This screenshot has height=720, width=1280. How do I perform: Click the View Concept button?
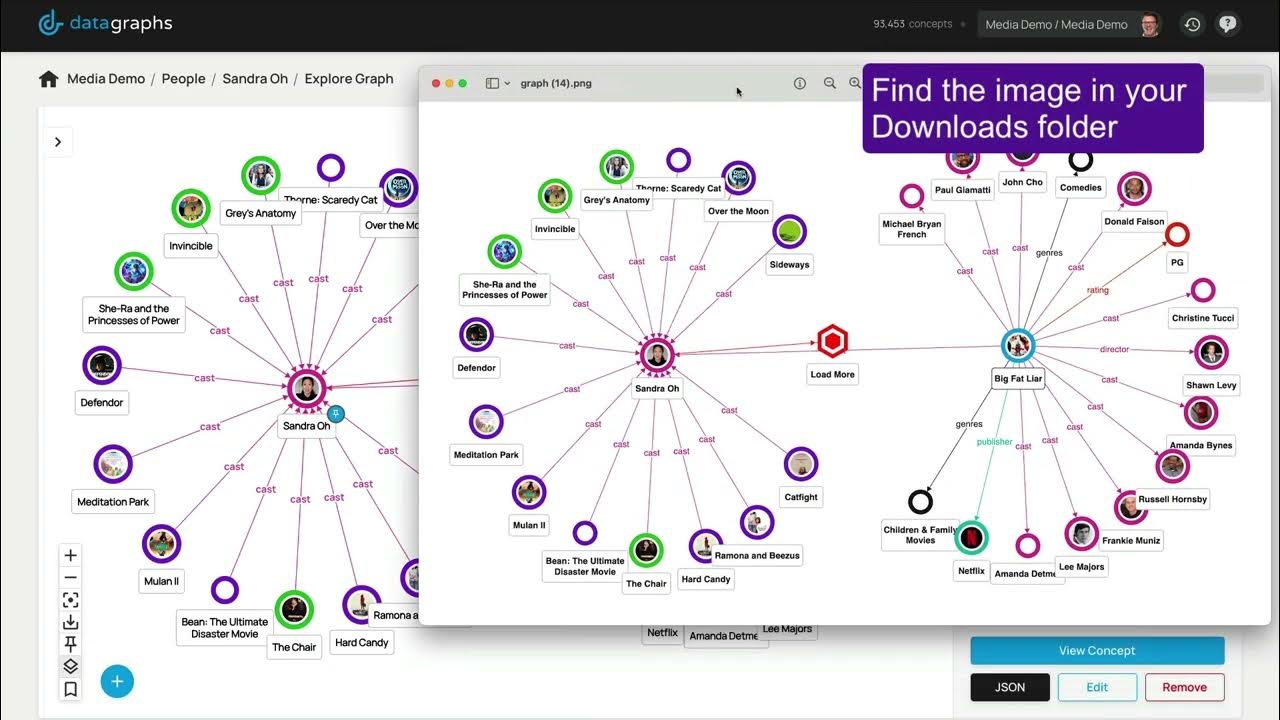click(x=1097, y=651)
